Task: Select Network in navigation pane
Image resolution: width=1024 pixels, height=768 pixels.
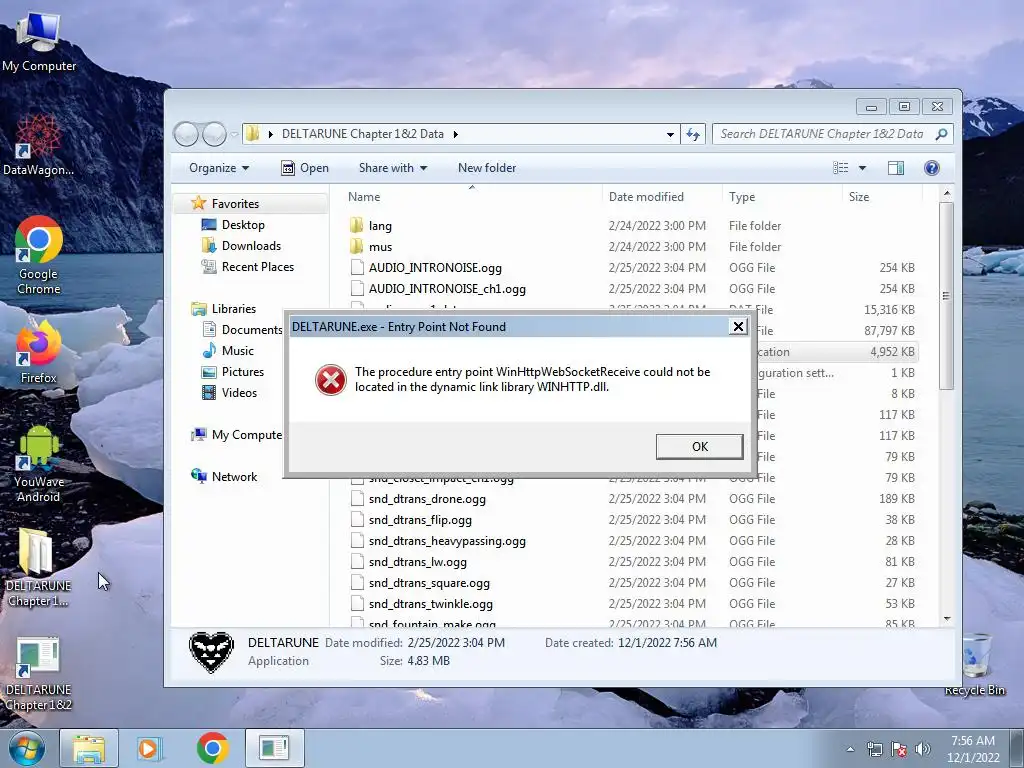Action: point(224,477)
